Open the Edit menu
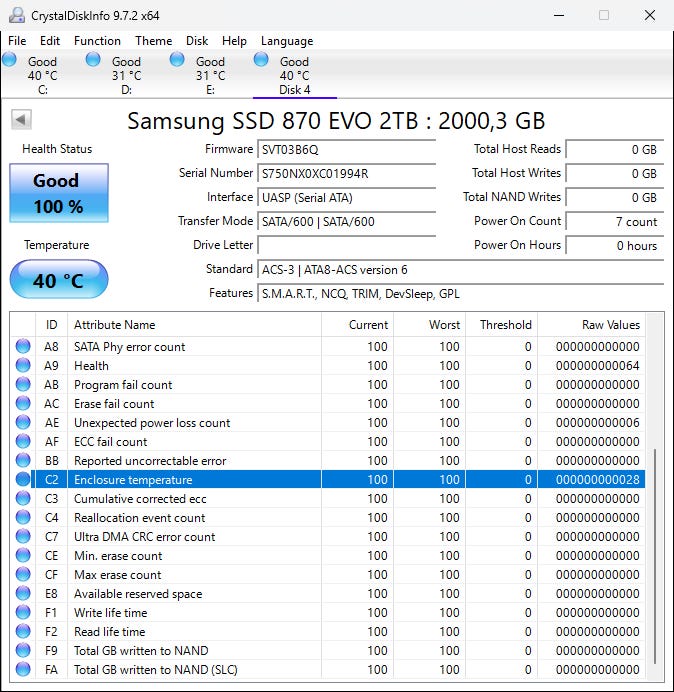The height and width of the screenshot is (692, 674). click(x=50, y=41)
